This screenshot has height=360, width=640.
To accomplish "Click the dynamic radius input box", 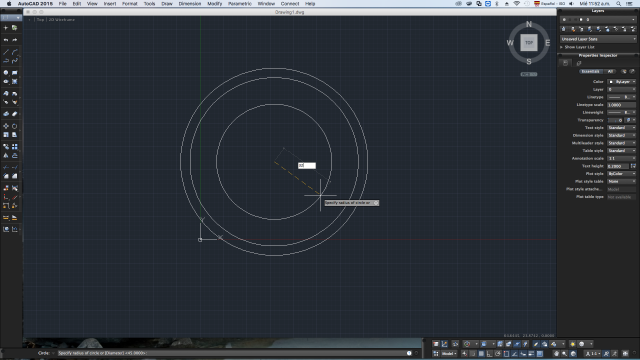I will tap(307, 165).
